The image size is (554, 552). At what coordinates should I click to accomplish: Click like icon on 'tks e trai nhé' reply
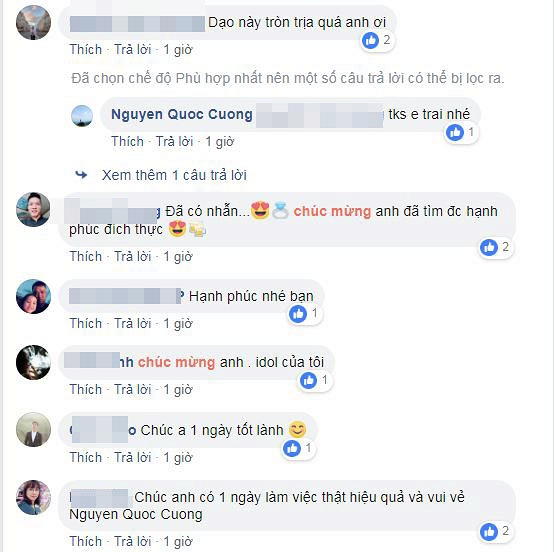point(455,133)
